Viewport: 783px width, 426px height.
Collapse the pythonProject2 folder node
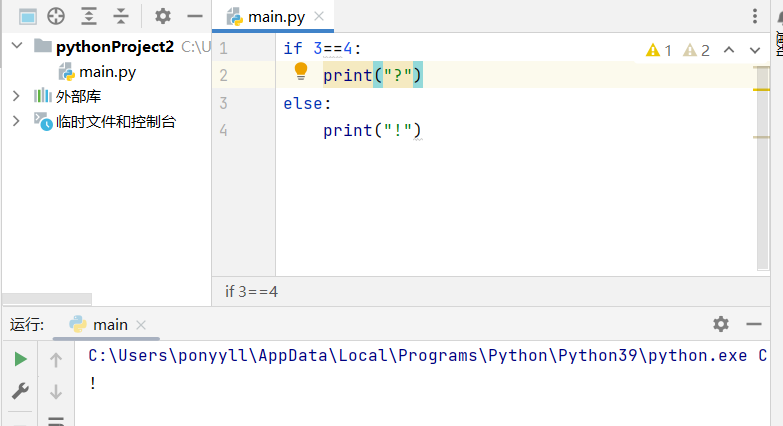click(x=17, y=46)
